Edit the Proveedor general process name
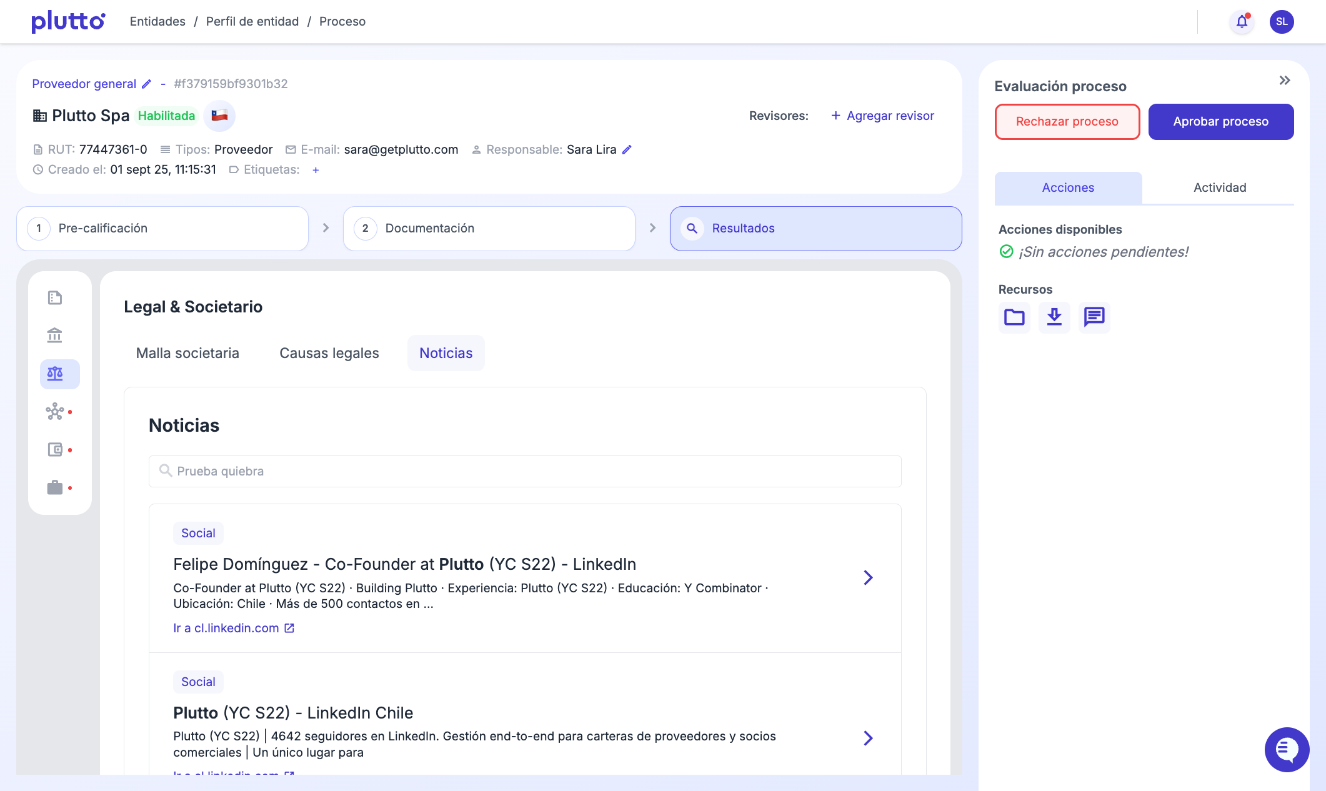1326x791 pixels. [147, 84]
